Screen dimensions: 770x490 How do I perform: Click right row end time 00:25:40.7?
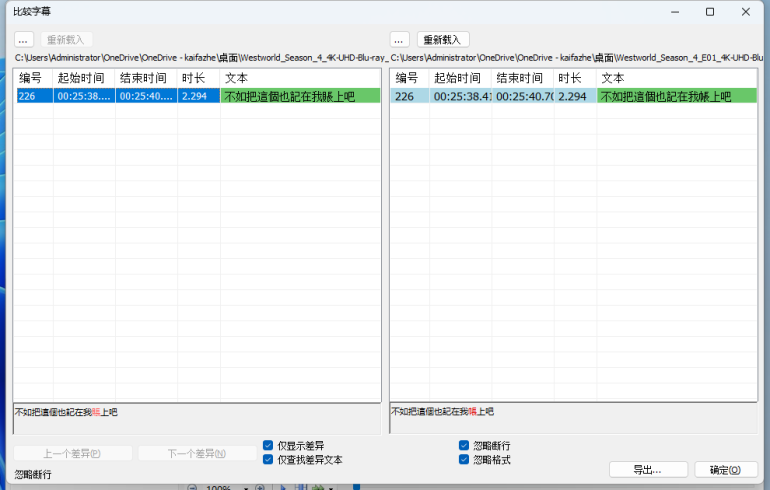(523, 96)
